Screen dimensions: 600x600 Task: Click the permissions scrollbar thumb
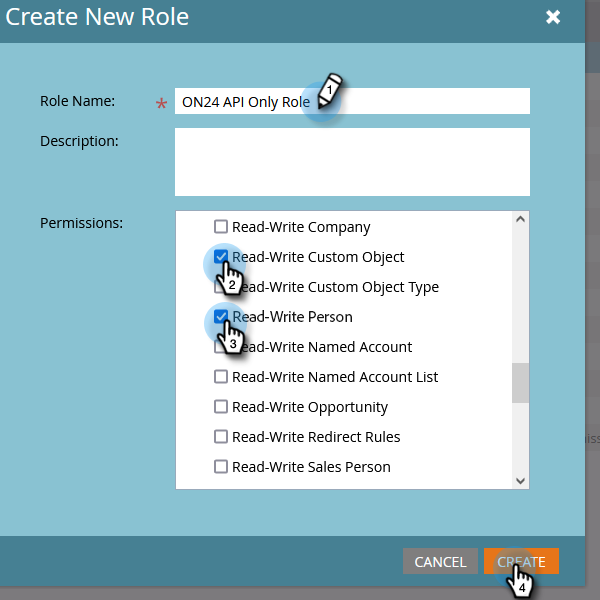520,383
